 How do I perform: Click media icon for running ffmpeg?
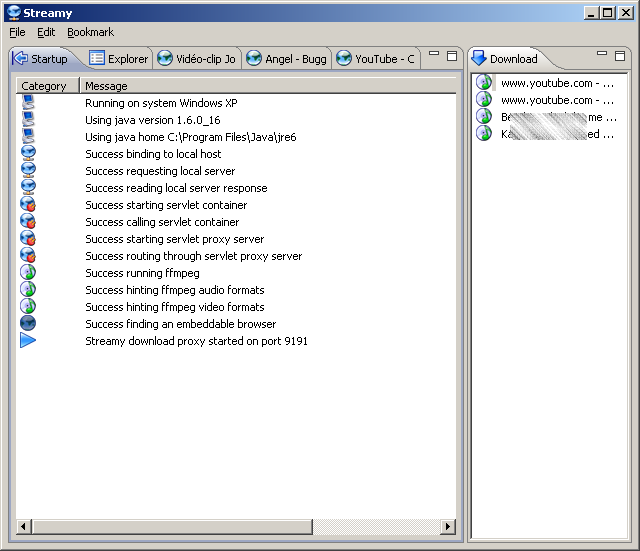(x=28, y=272)
